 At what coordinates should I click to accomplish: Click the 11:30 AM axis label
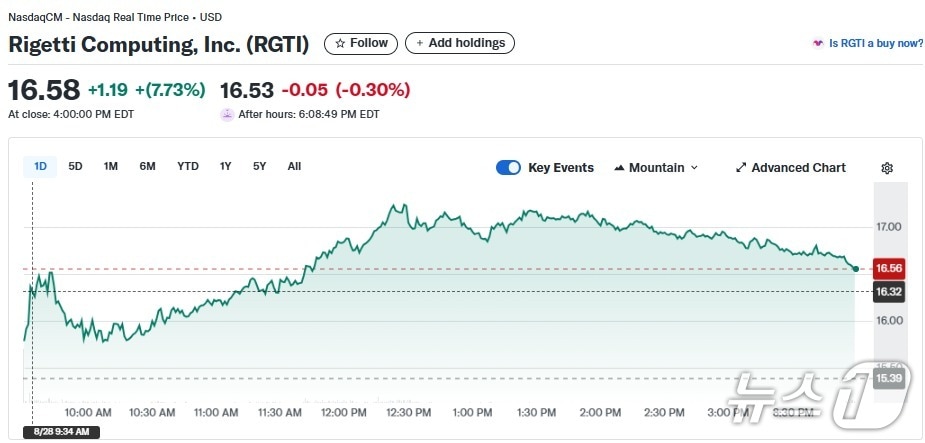280,412
